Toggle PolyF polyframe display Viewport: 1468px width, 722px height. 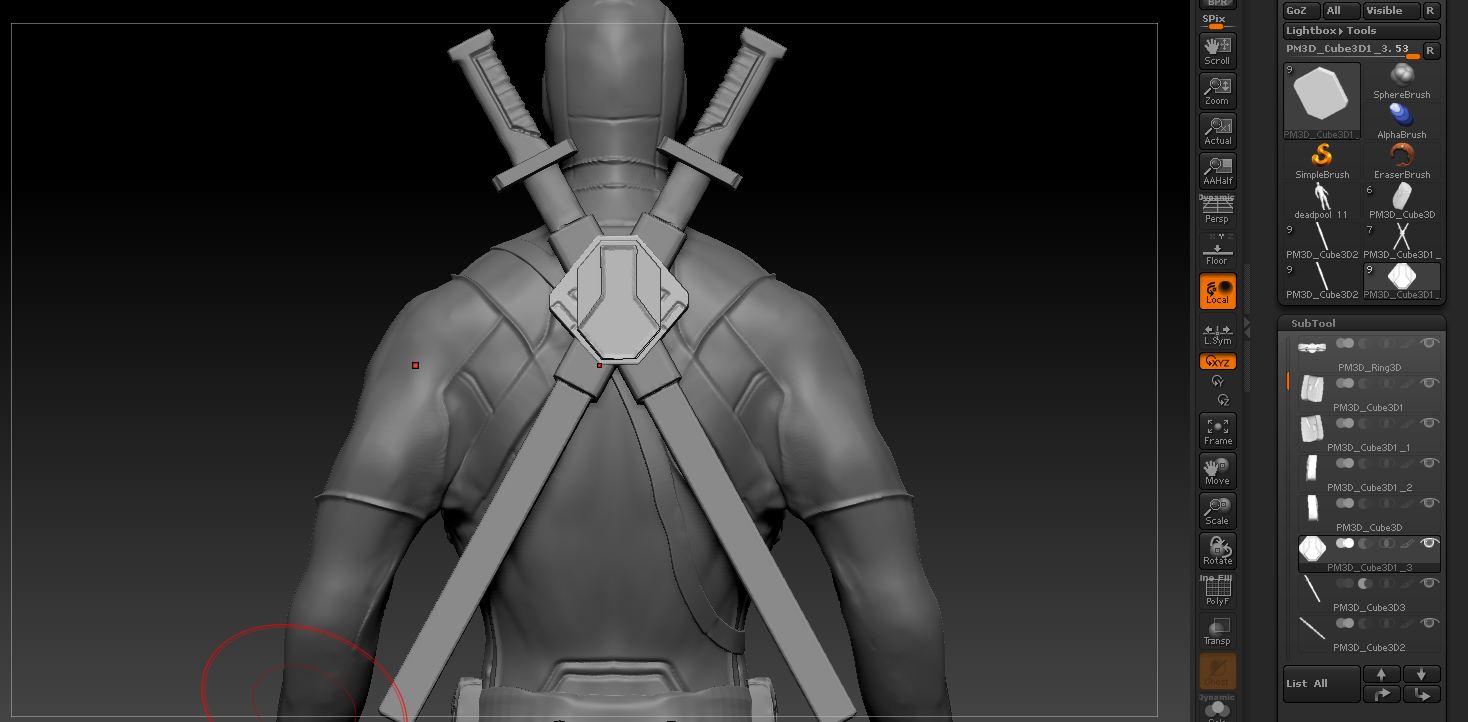coord(1217,592)
